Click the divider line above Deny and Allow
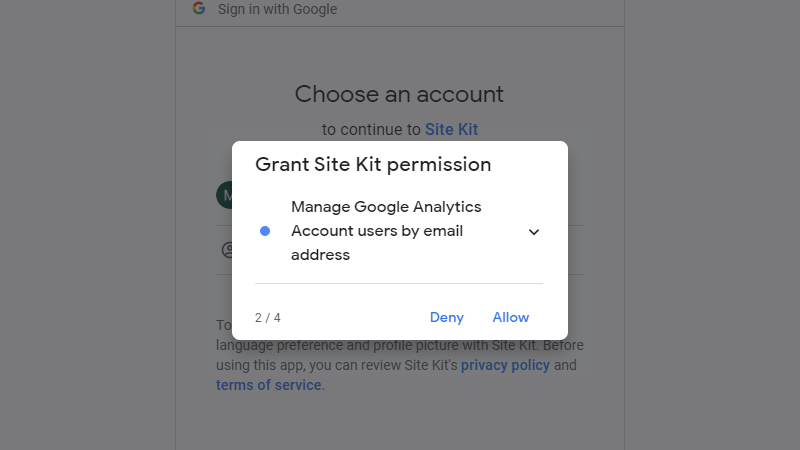 point(399,283)
